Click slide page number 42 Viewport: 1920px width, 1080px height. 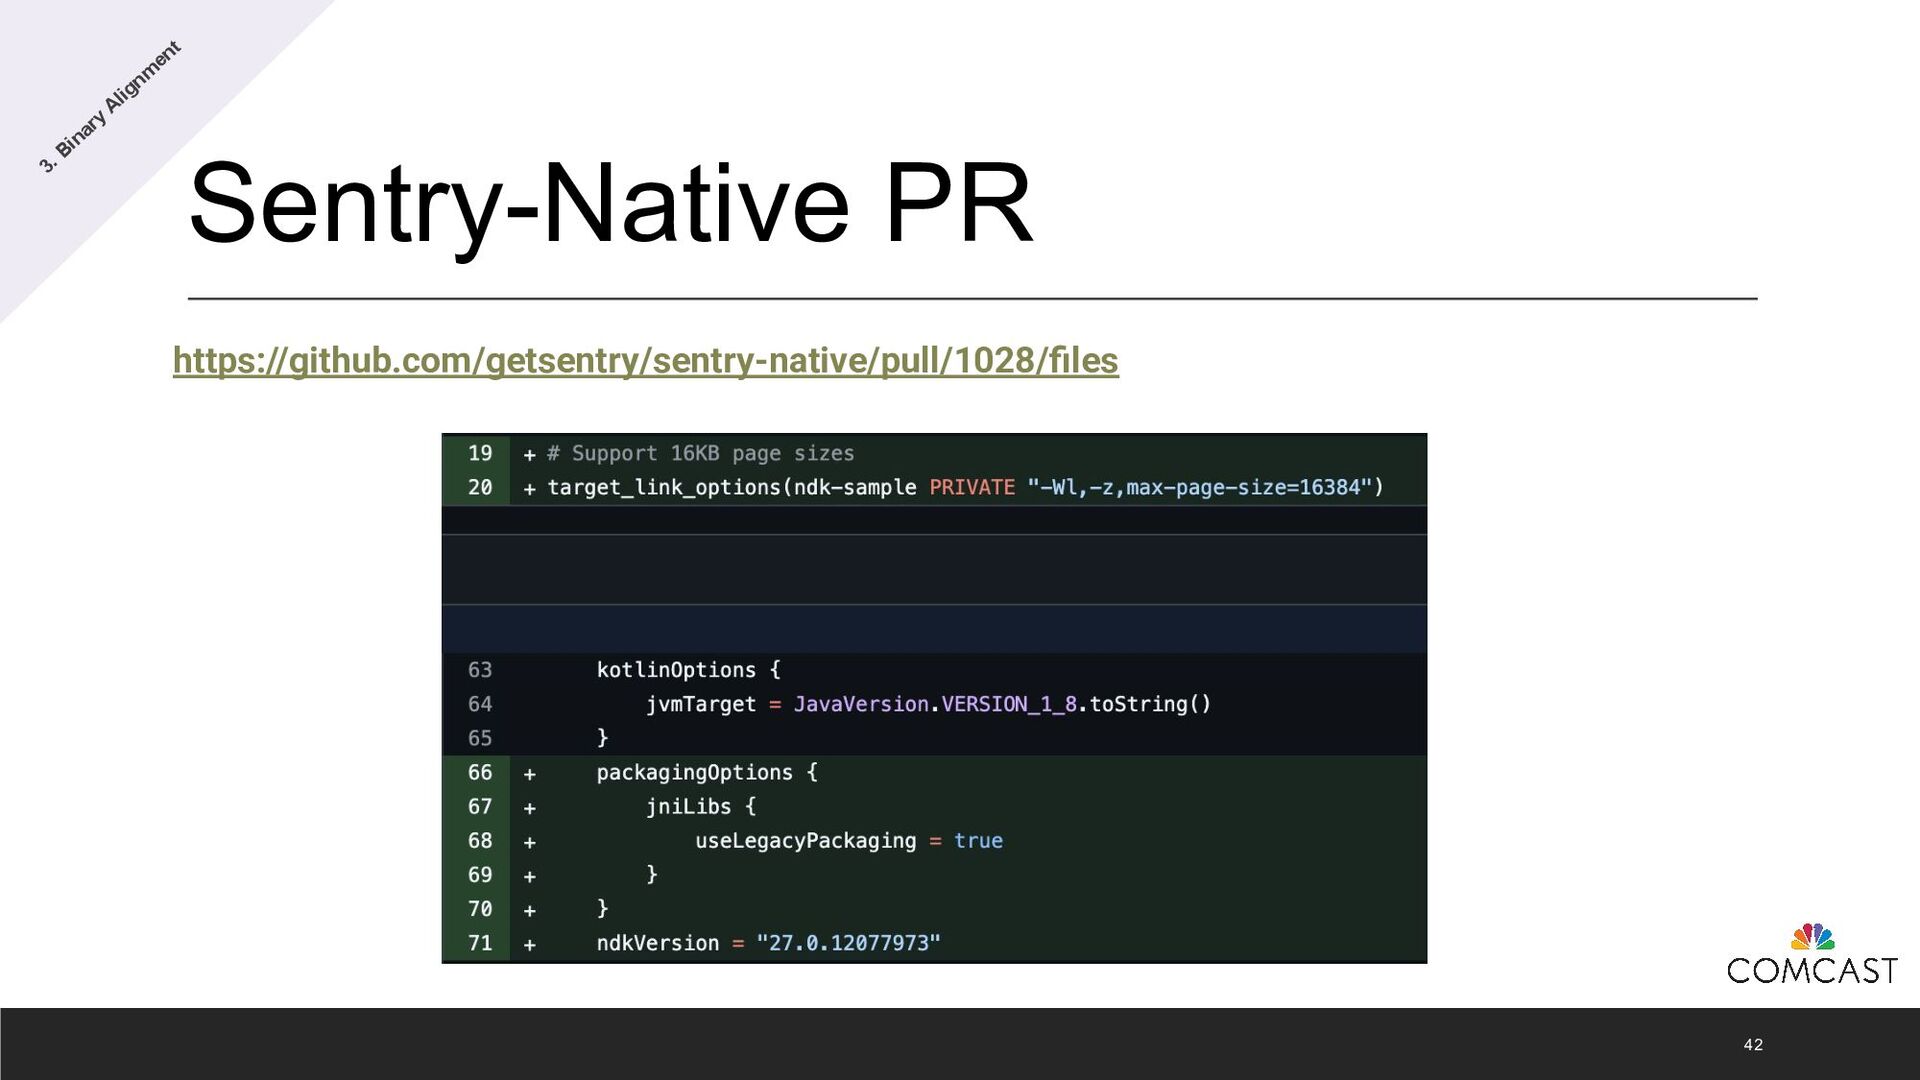1753,1045
